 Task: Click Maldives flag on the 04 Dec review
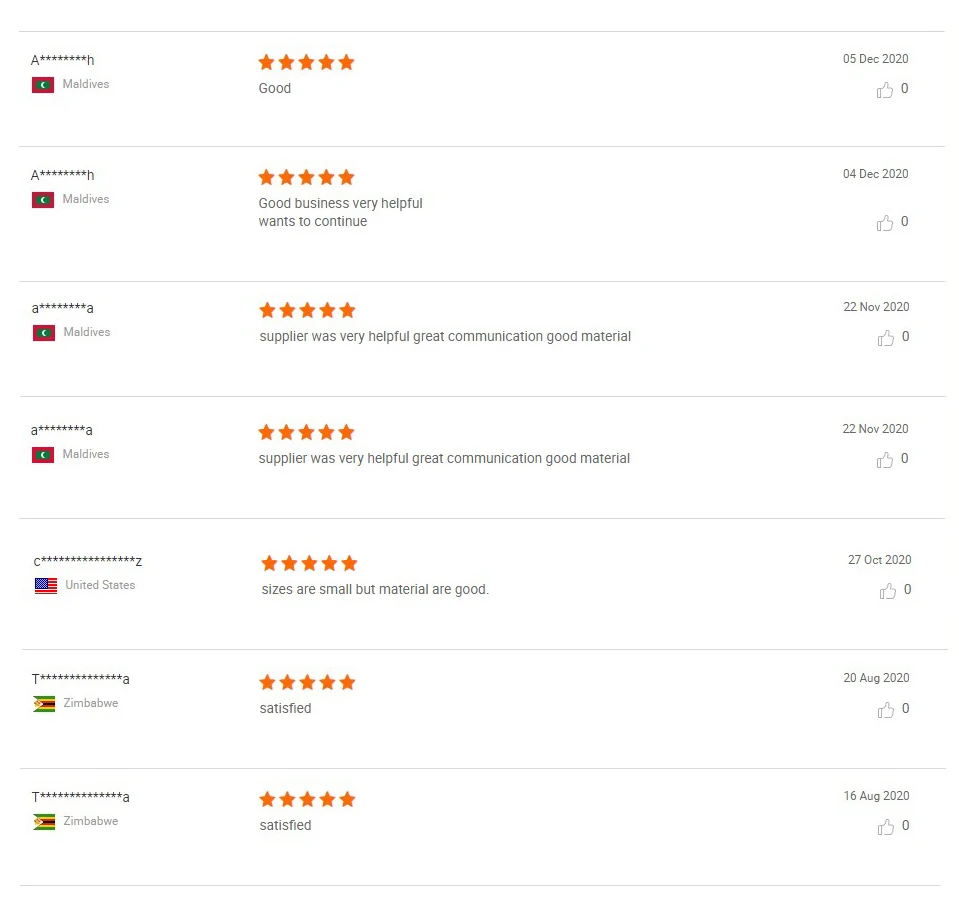click(x=43, y=200)
